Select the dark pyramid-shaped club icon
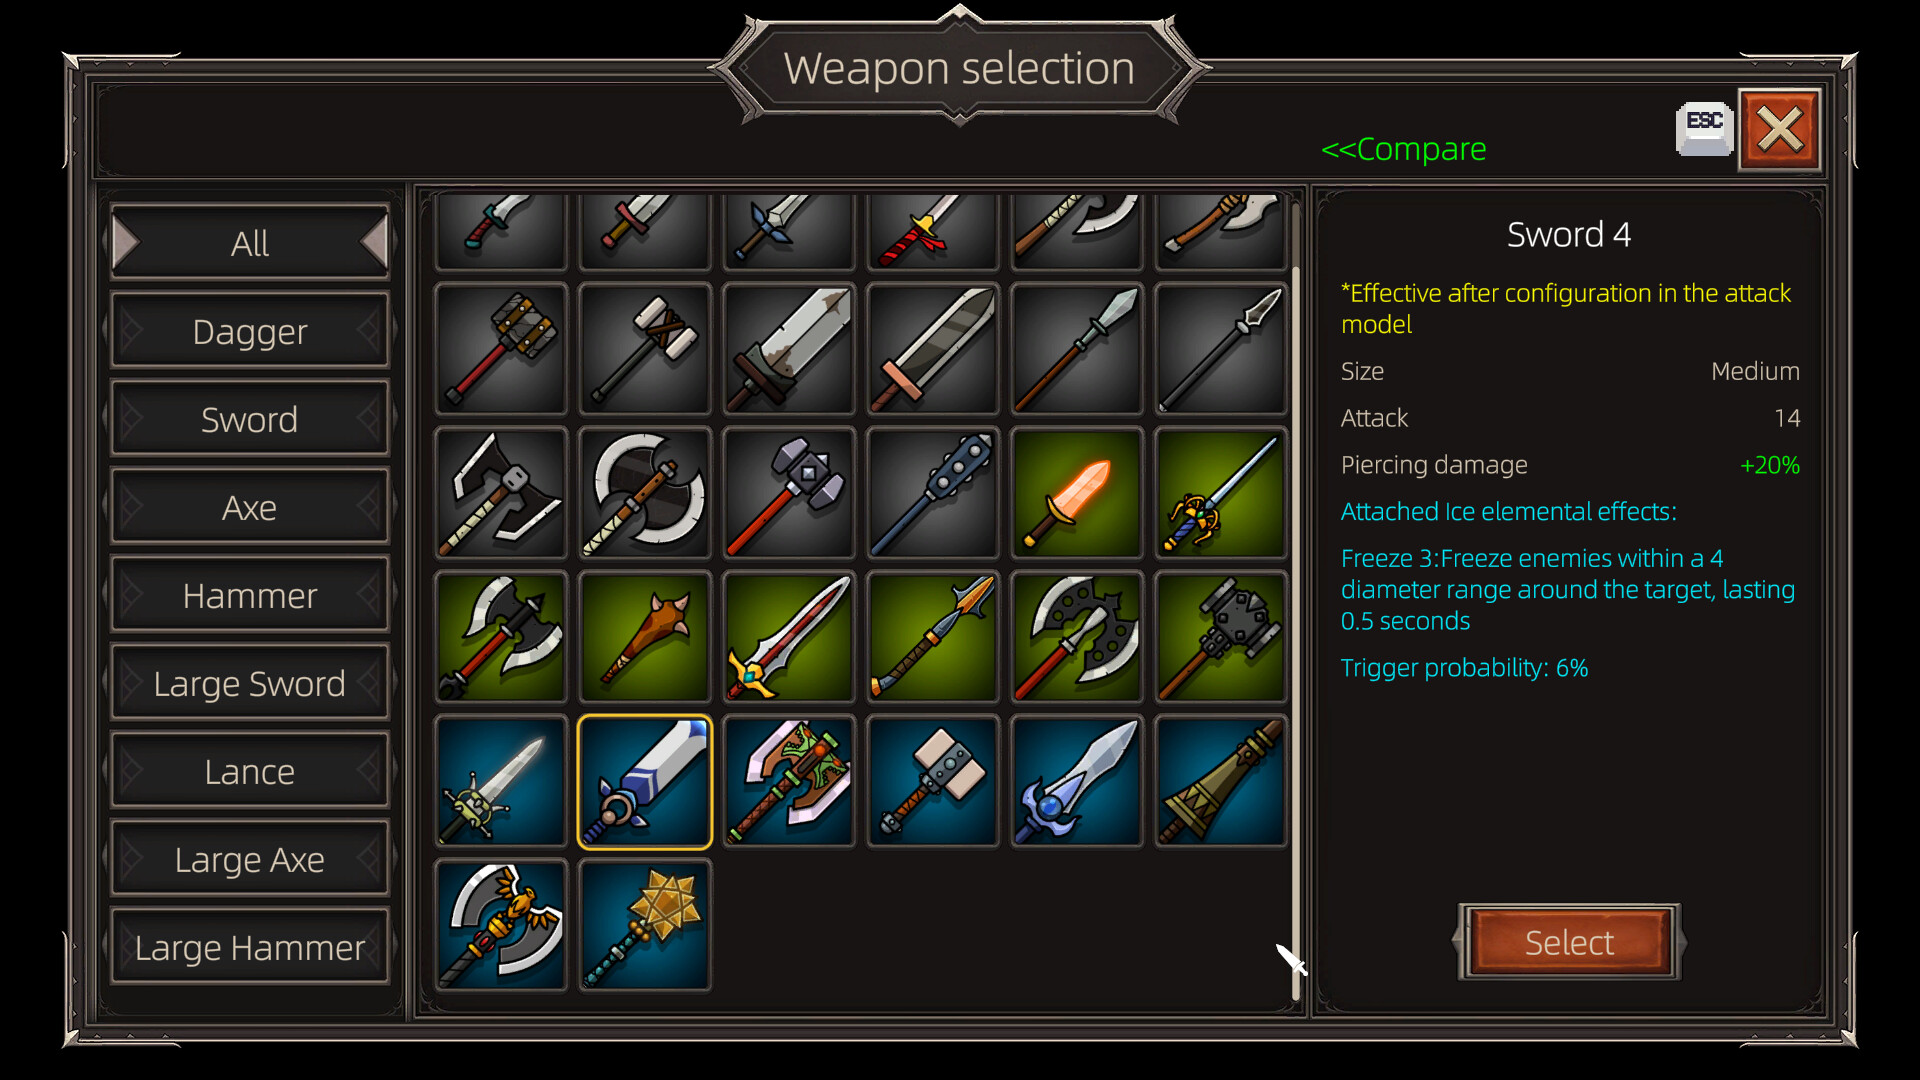This screenshot has height=1080, width=1920. click(x=1220, y=781)
